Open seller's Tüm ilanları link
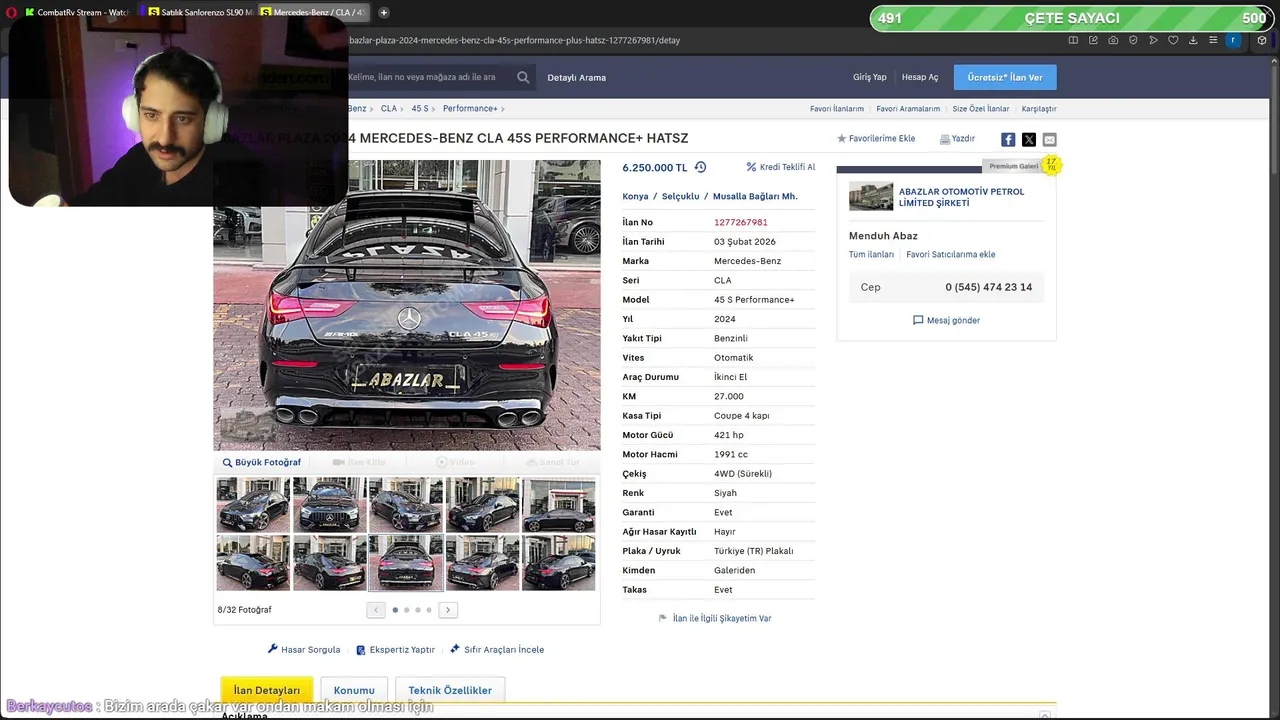 coord(871,254)
